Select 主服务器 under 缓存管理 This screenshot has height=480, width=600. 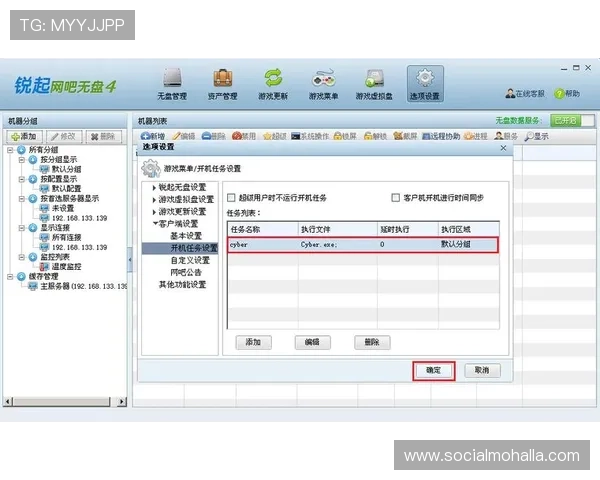[x=83, y=286]
